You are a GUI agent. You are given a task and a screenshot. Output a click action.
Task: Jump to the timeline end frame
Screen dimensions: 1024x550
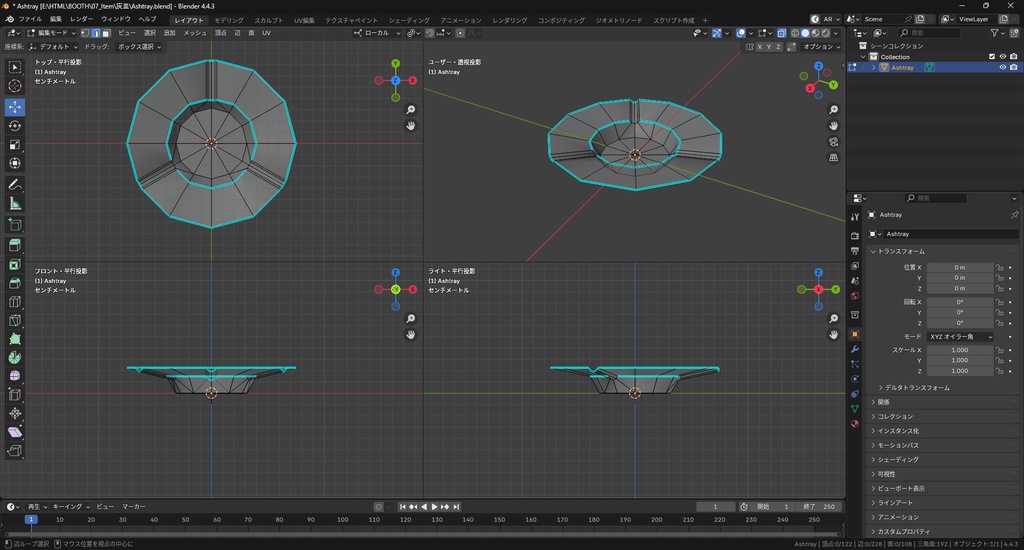pyautogui.click(x=456, y=507)
